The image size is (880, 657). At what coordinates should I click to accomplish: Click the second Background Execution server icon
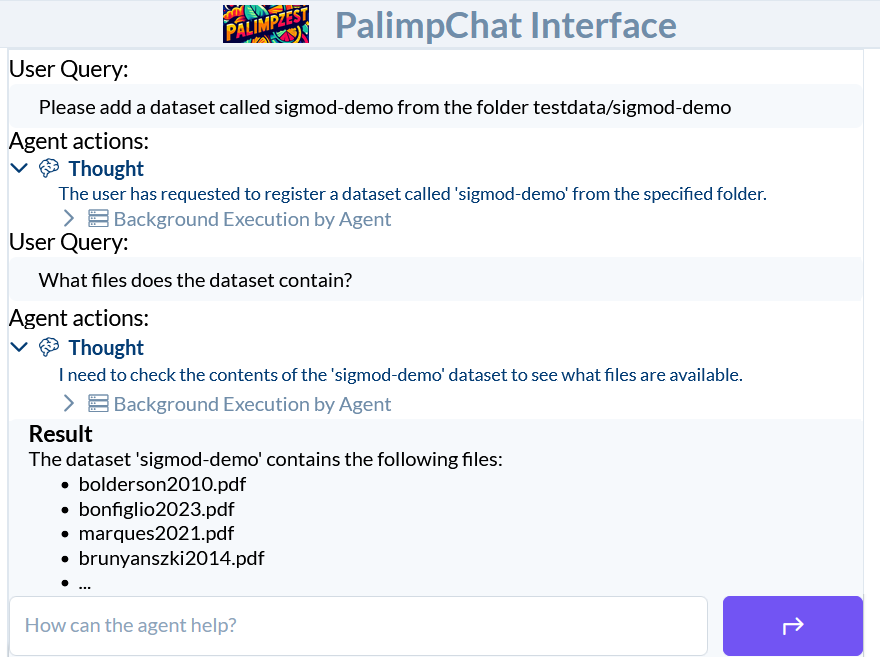tap(98, 403)
